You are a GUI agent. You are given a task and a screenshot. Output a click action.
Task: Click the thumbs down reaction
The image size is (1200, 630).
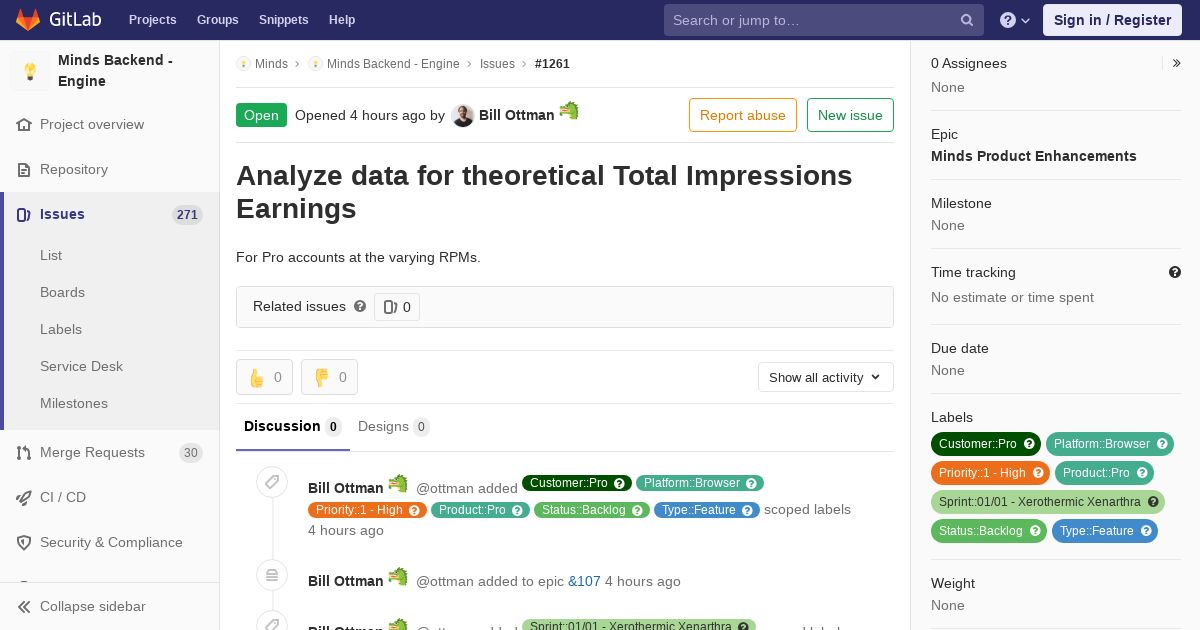tap(329, 377)
